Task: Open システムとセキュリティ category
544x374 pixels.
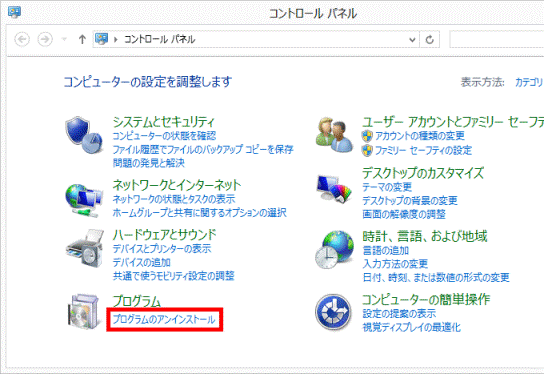Action: pyautogui.click(x=163, y=122)
